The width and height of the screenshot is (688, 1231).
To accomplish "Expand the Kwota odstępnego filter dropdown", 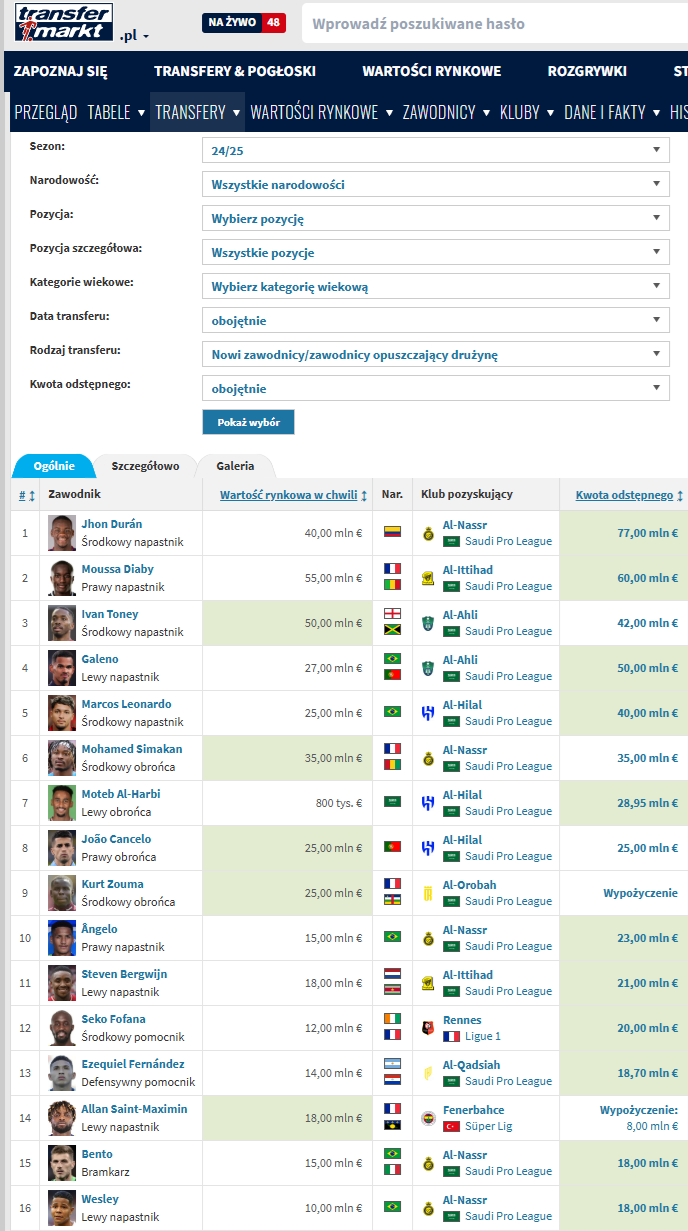I will point(436,388).
